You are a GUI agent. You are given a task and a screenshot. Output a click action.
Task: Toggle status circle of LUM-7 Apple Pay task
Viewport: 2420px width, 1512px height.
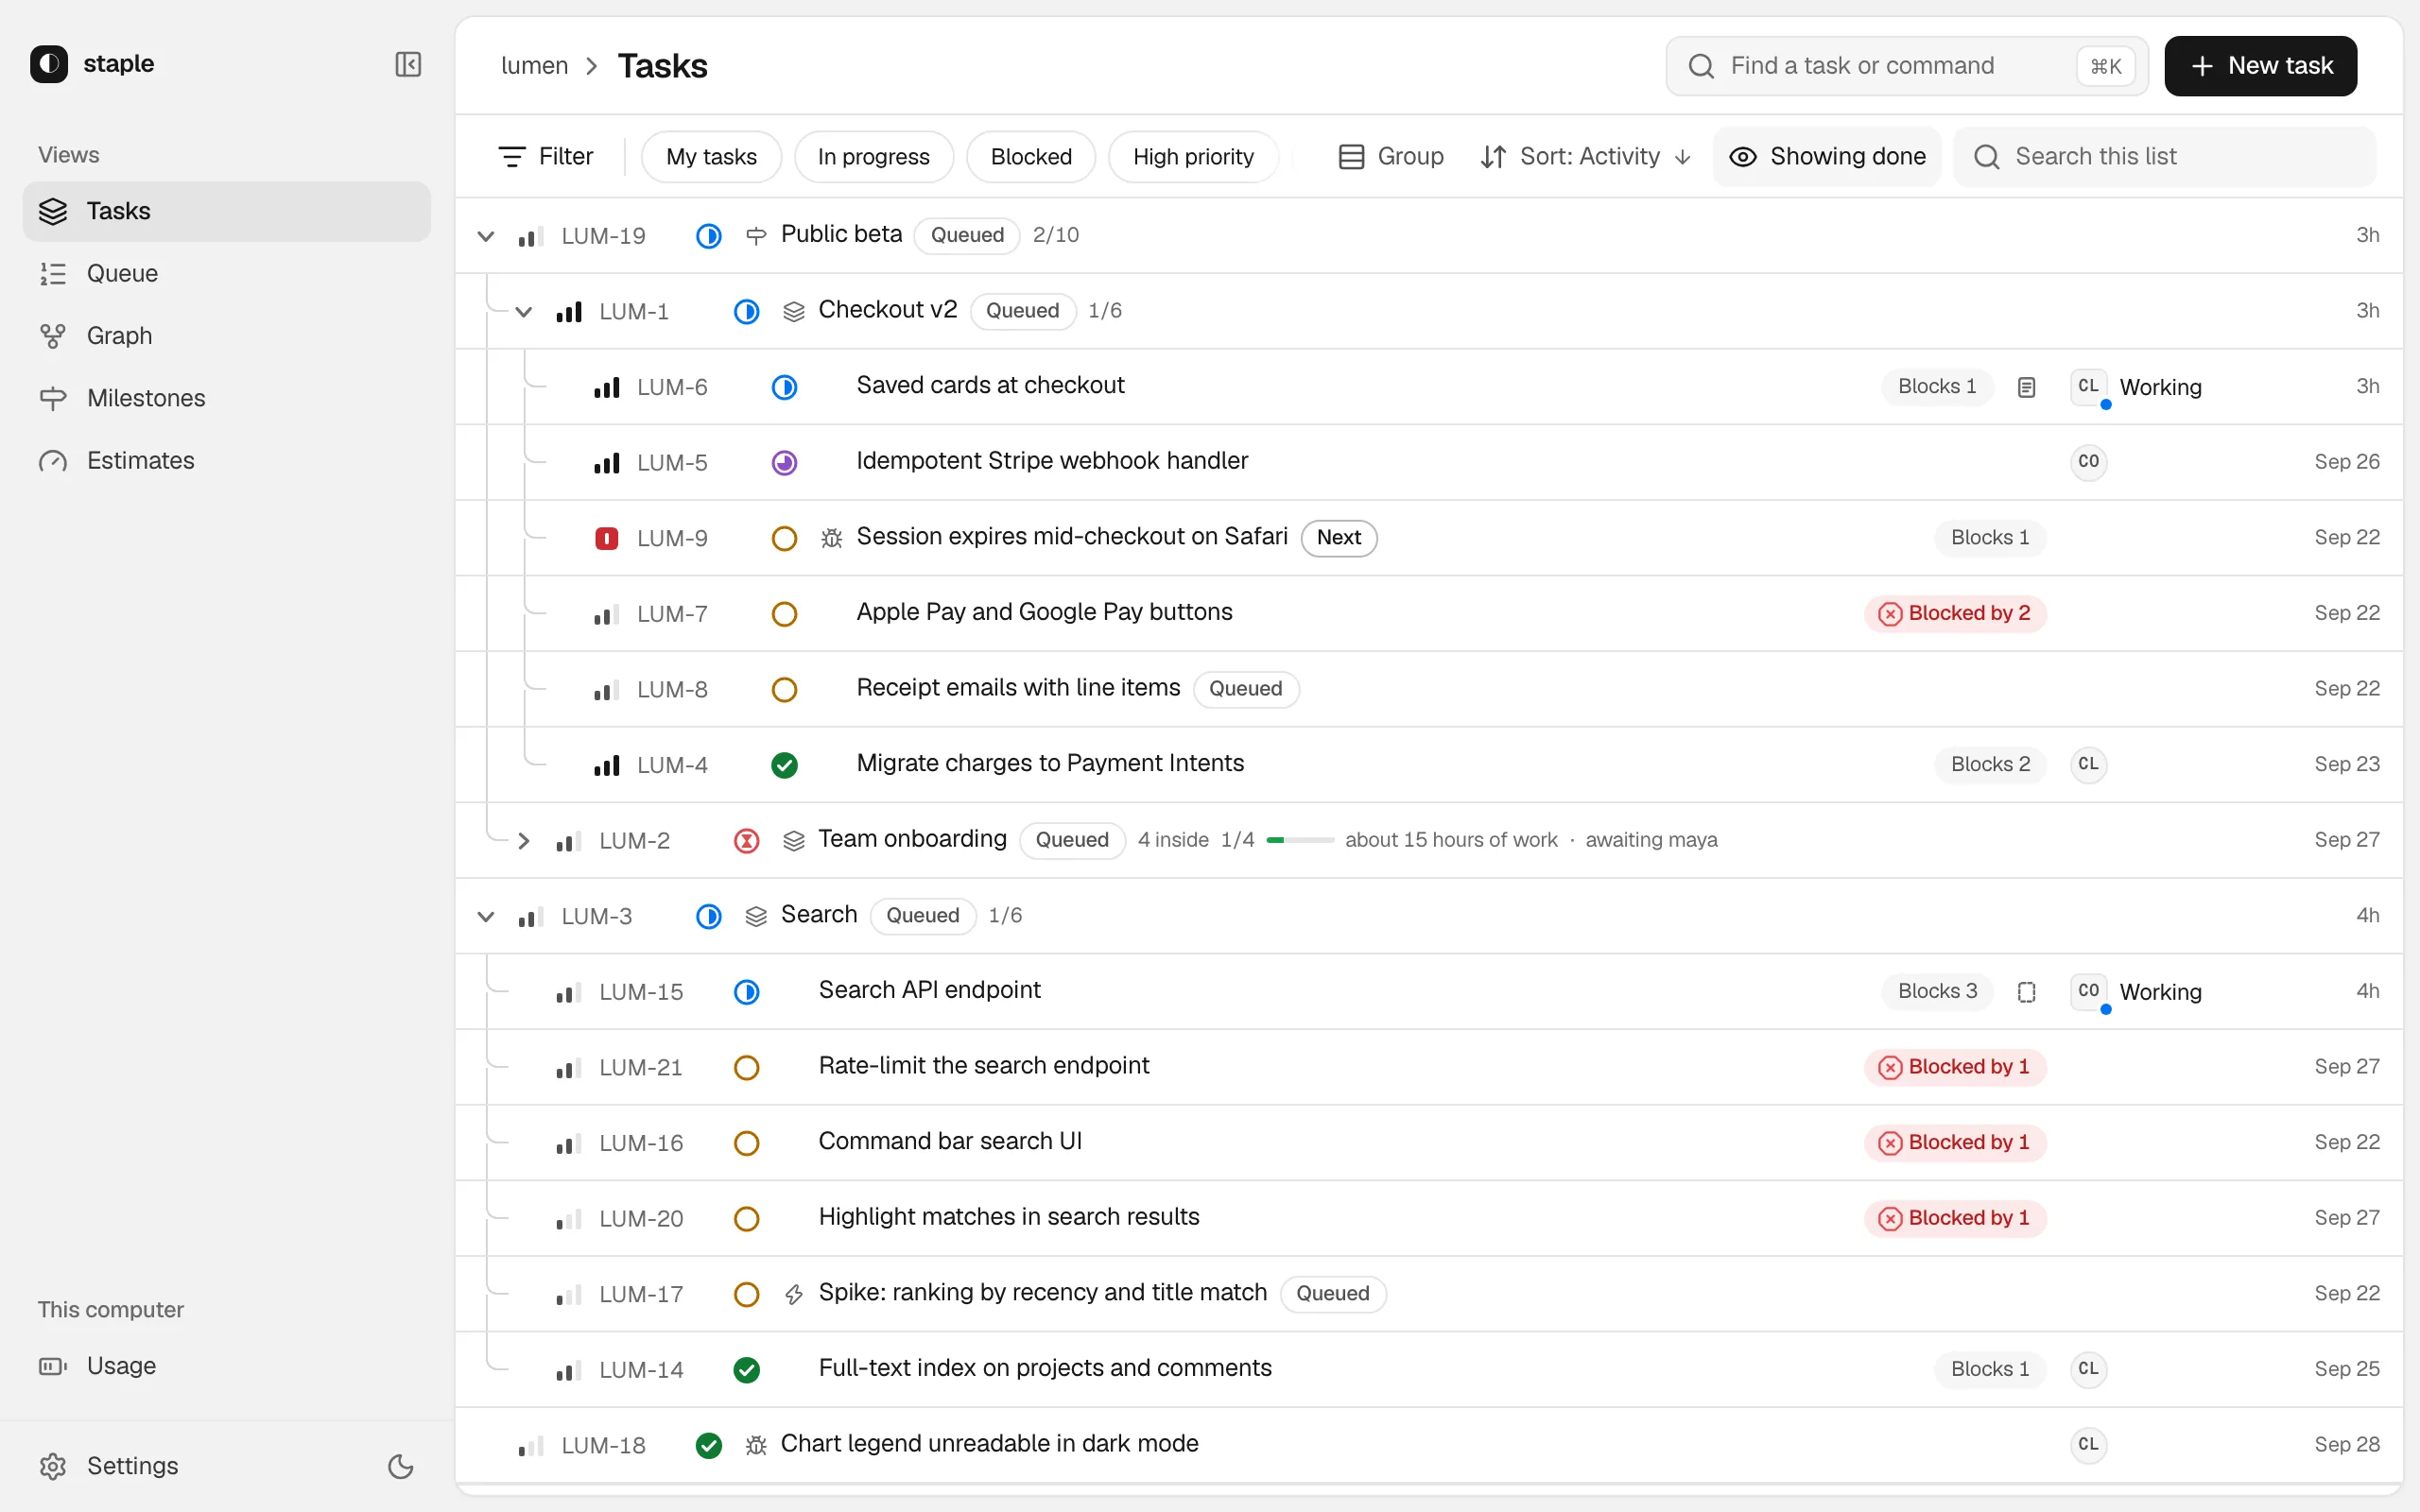(784, 614)
